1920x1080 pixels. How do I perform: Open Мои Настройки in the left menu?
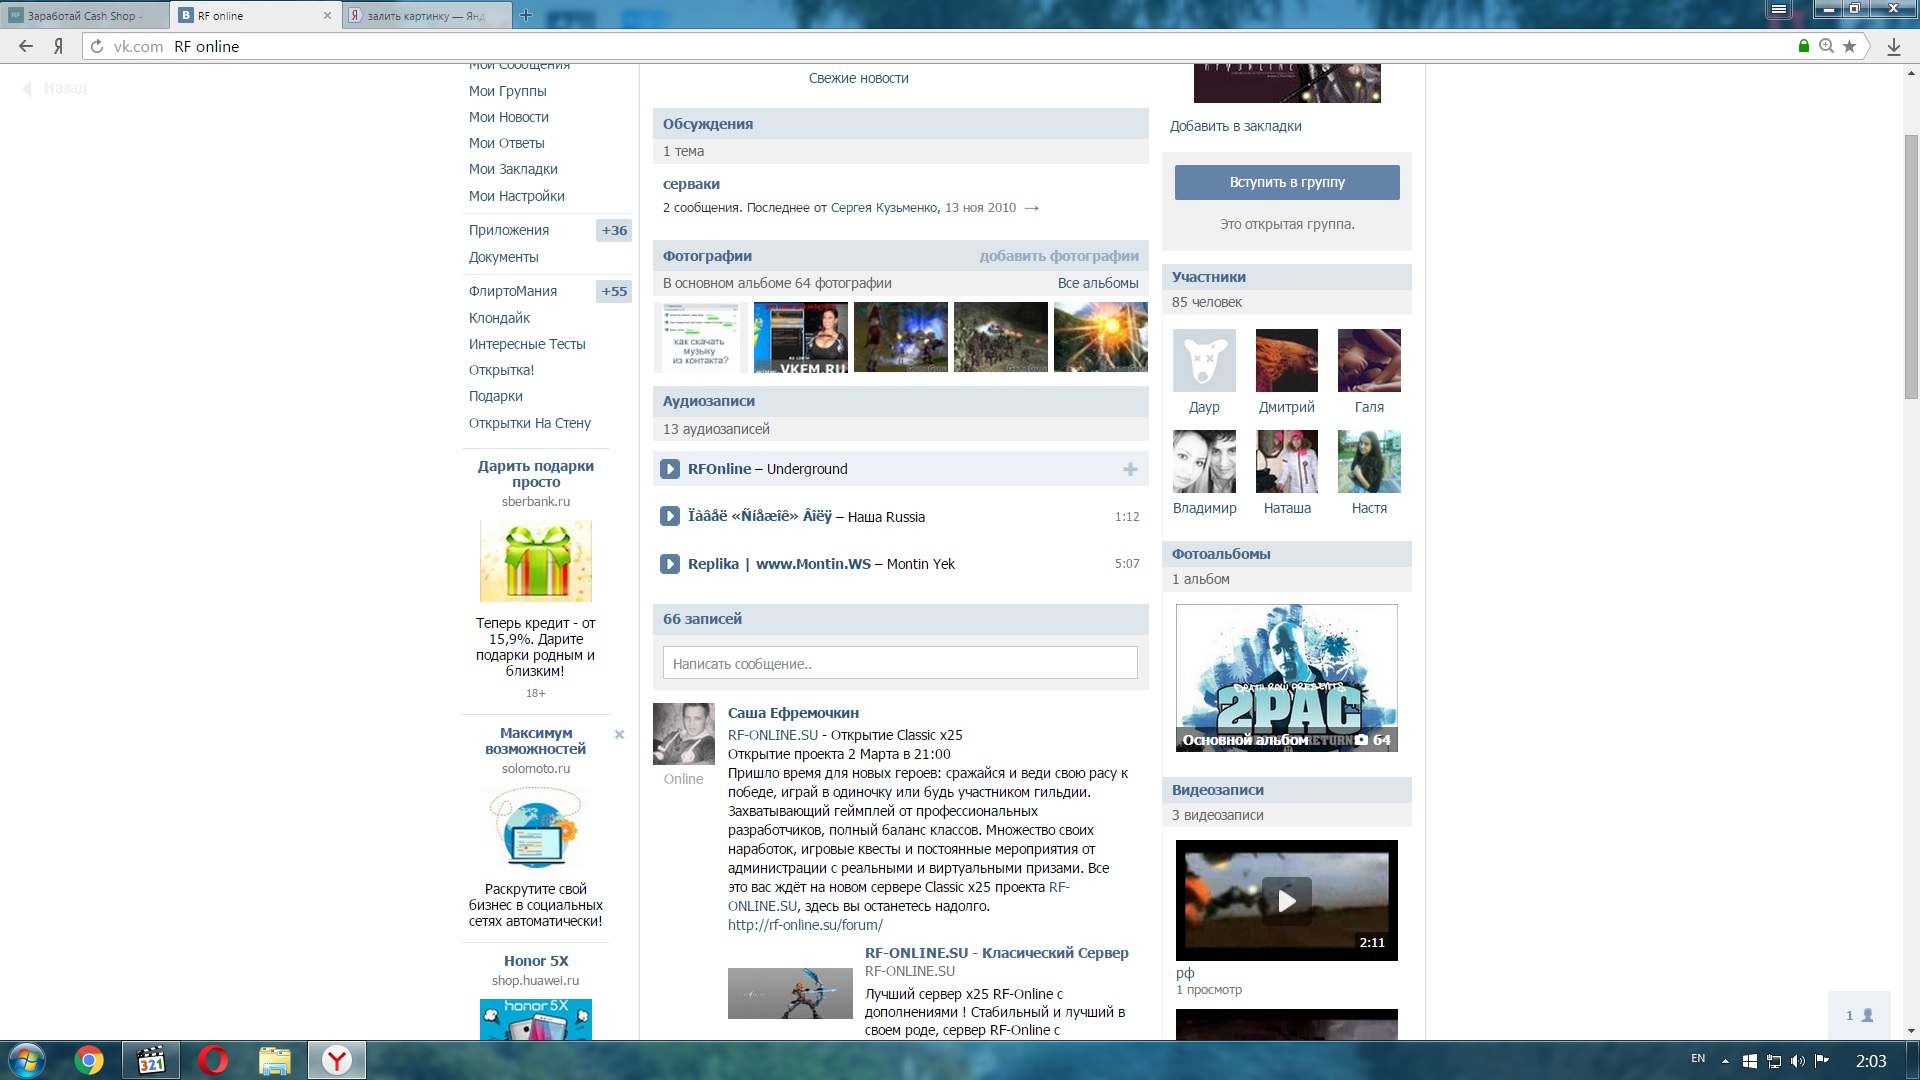tap(517, 196)
